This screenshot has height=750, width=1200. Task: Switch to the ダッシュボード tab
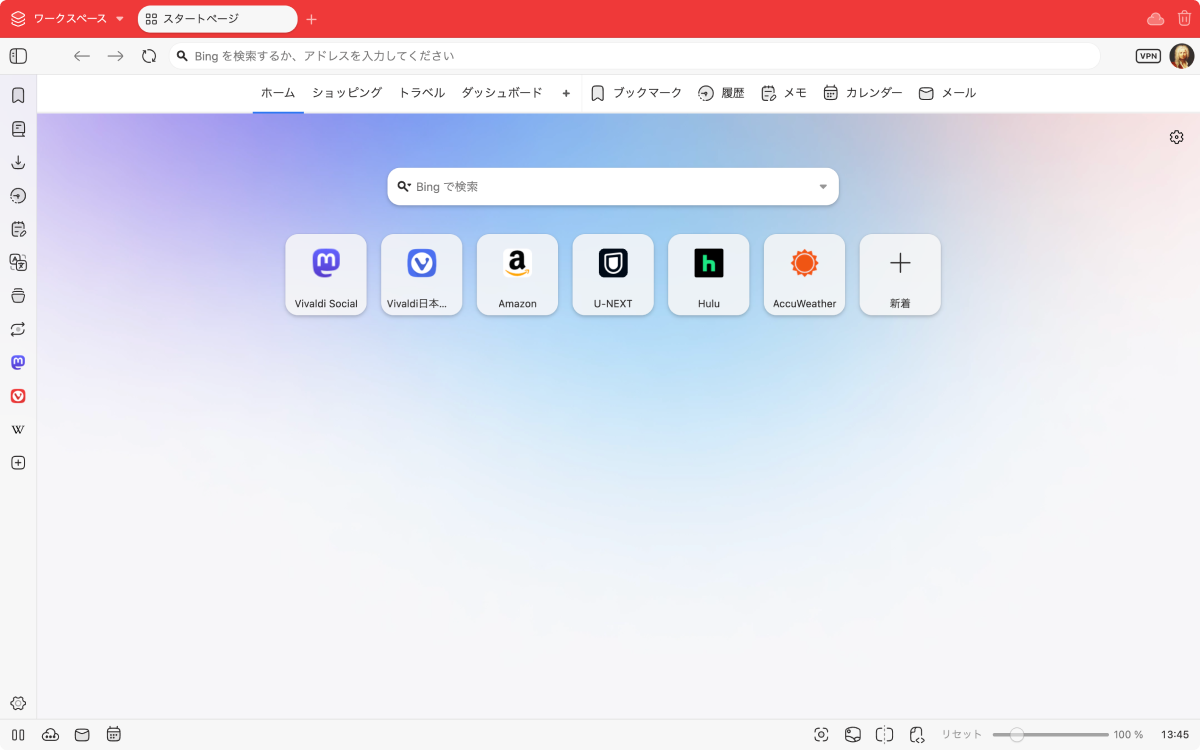click(x=501, y=93)
